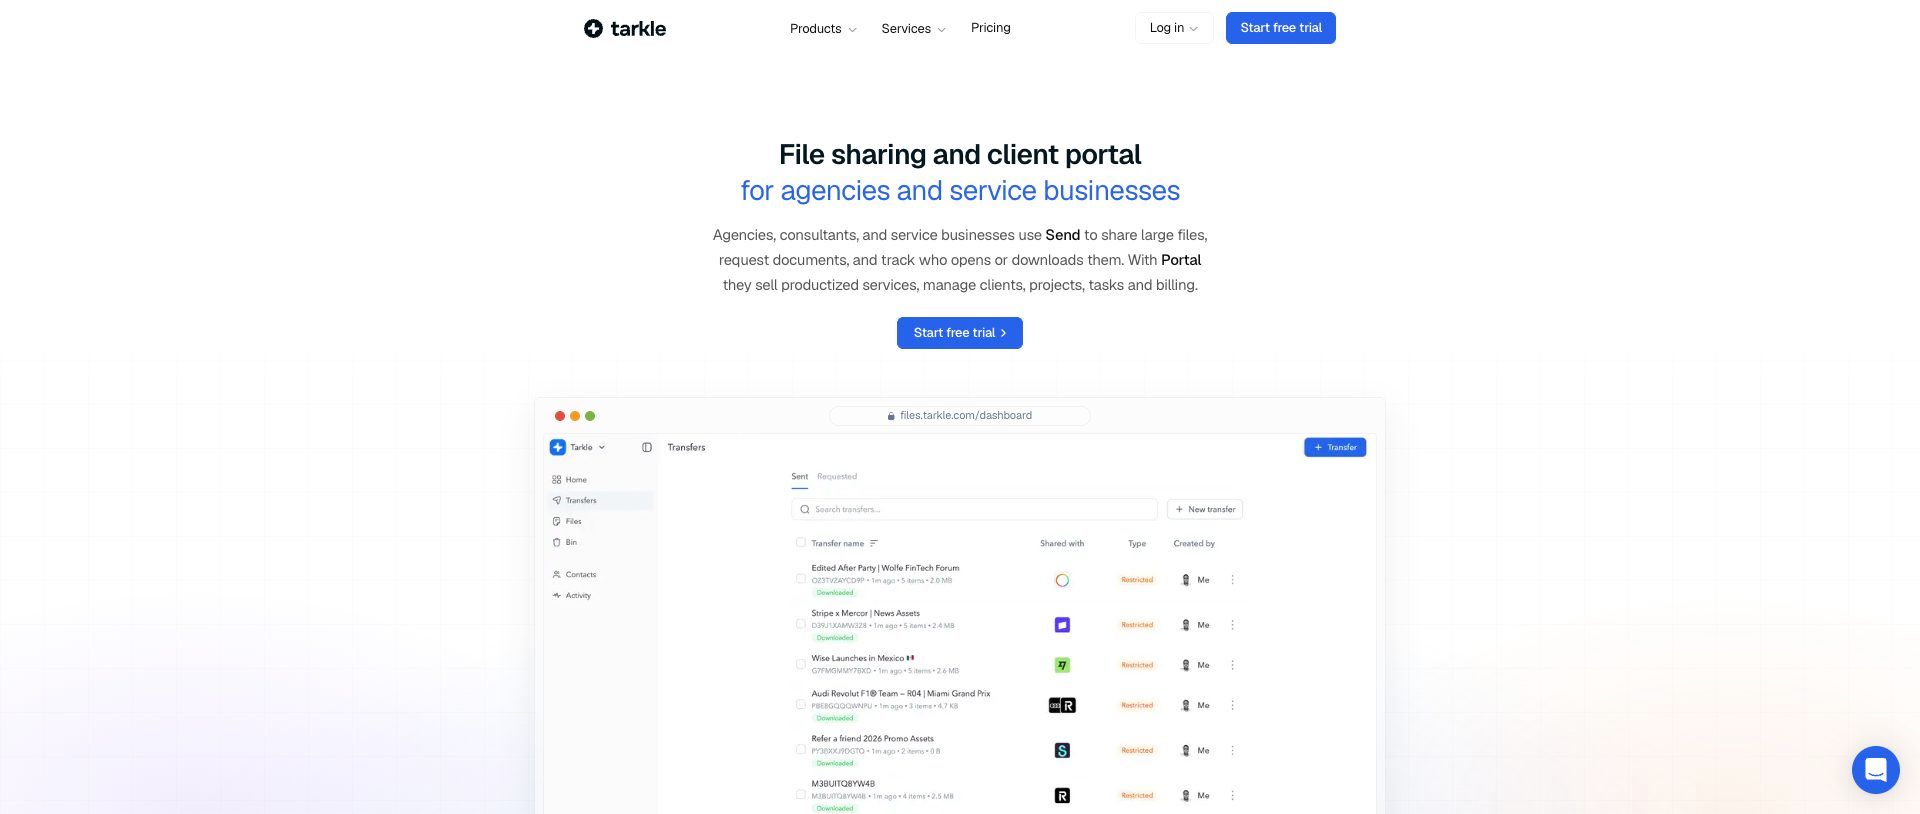Click Start free trial in the header
The image size is (1920, 814).
[x=1281, y=28]
